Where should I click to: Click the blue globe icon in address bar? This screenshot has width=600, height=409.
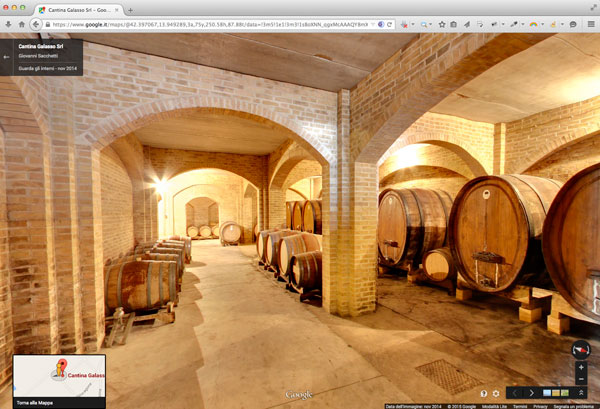coord(381,24)
